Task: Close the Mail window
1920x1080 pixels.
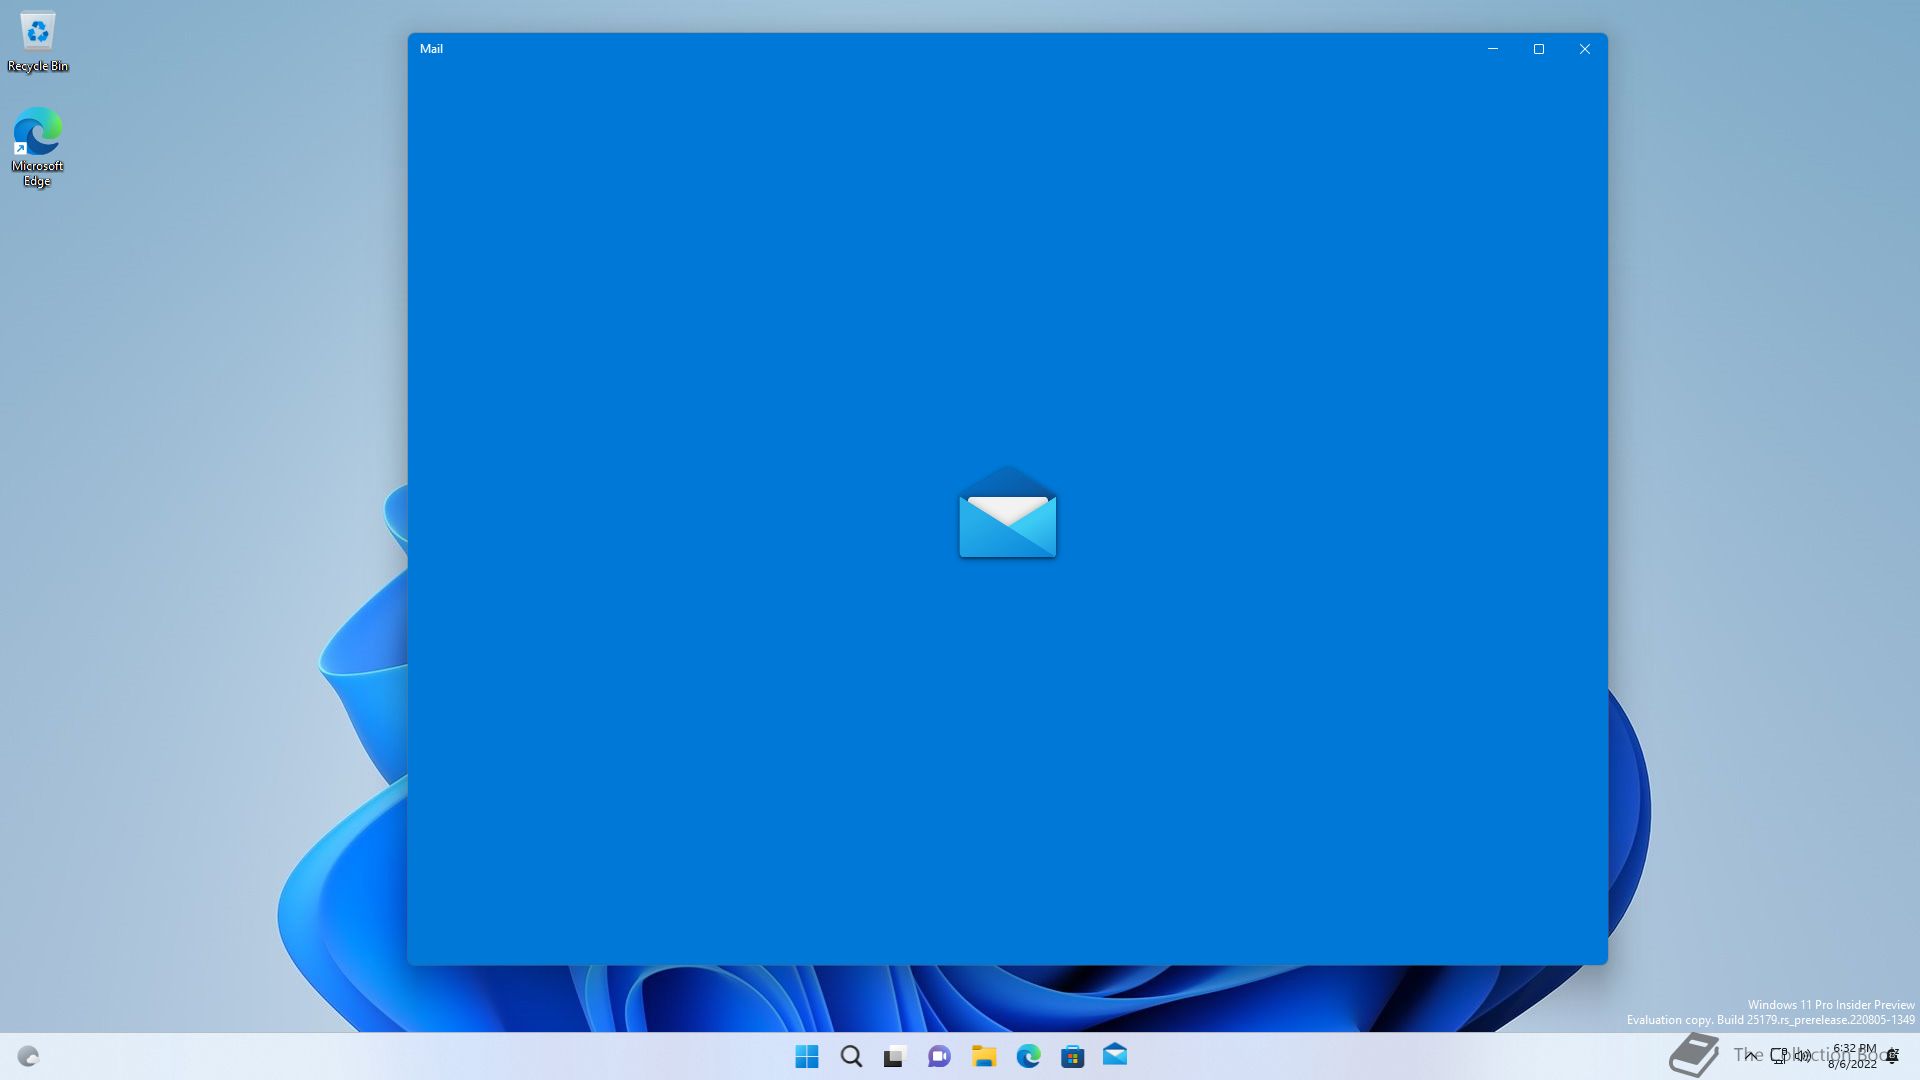Action: click(1585, 49)
